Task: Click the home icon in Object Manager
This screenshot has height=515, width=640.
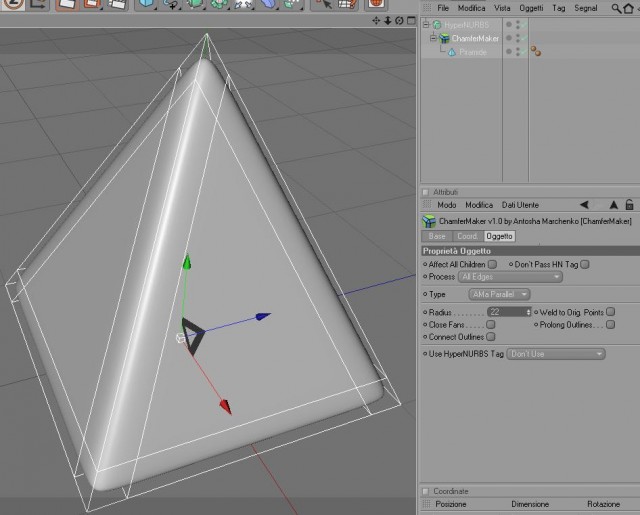Action: click(629, 8)
